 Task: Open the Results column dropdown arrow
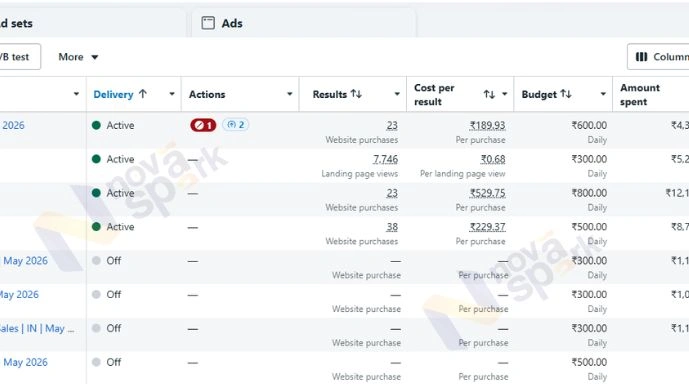(397, 94)
